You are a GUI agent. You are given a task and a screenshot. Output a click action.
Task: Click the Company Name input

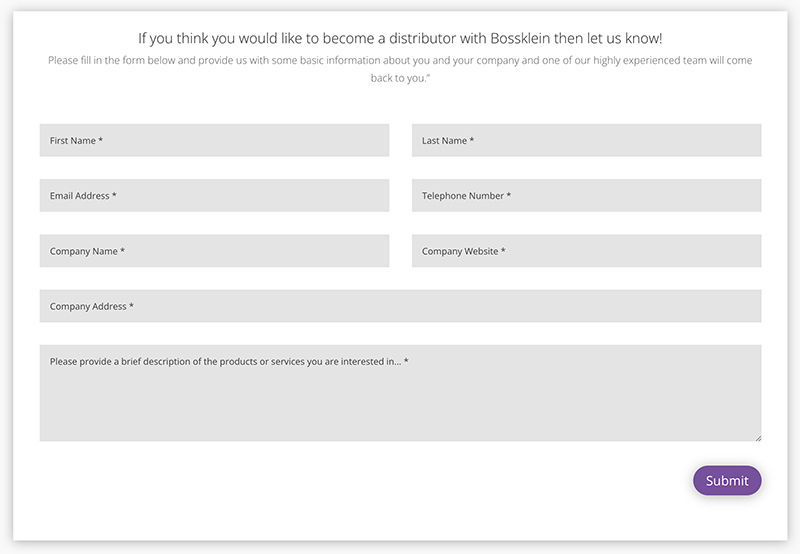[x=214, y=251]
